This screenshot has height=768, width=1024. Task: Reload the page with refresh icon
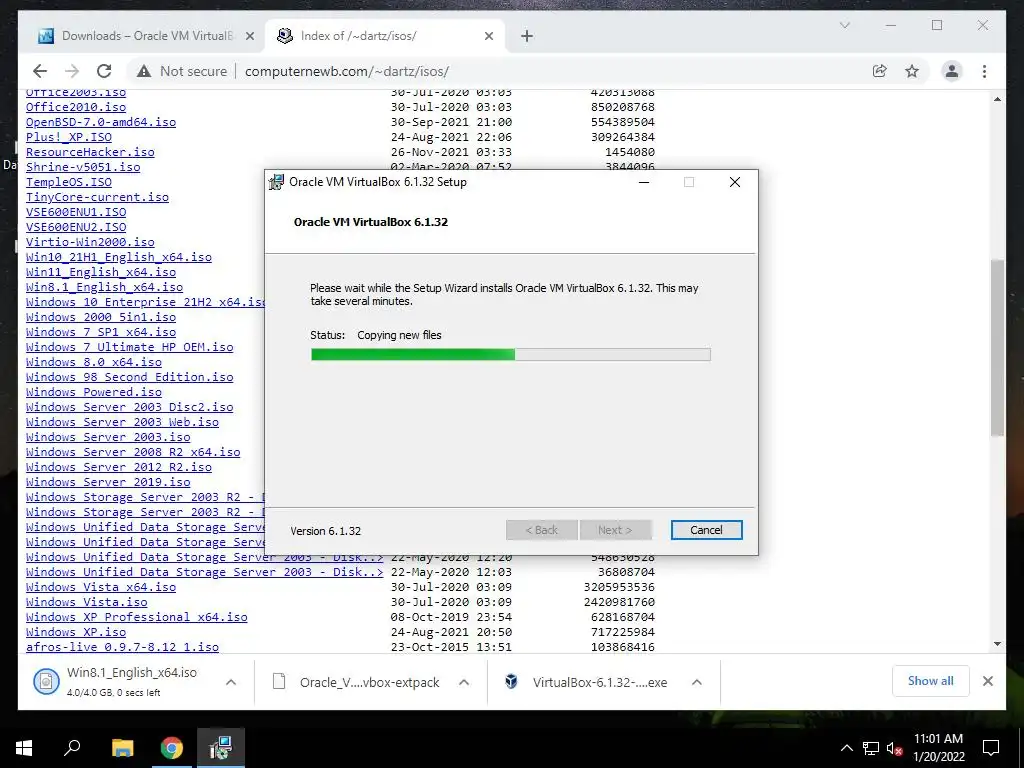pos(104,71)
